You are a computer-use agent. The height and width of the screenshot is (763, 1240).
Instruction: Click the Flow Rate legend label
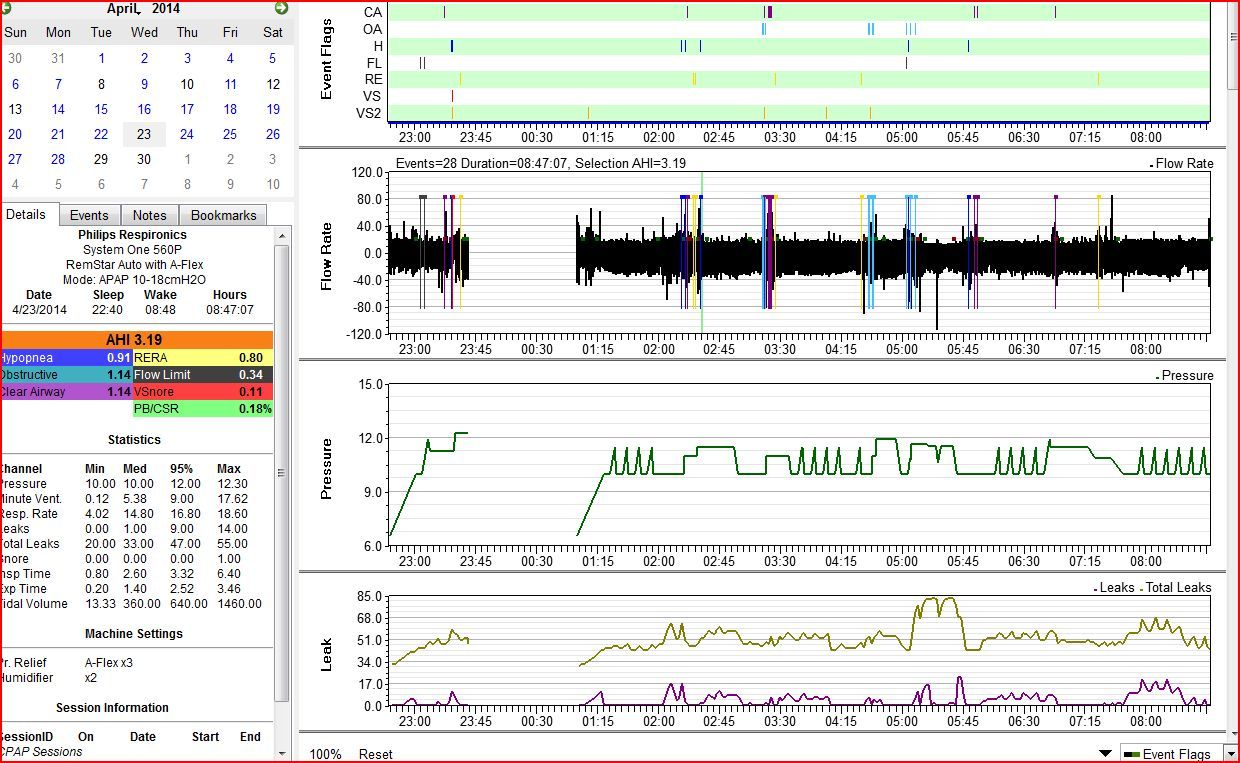tap(1184, 163)
